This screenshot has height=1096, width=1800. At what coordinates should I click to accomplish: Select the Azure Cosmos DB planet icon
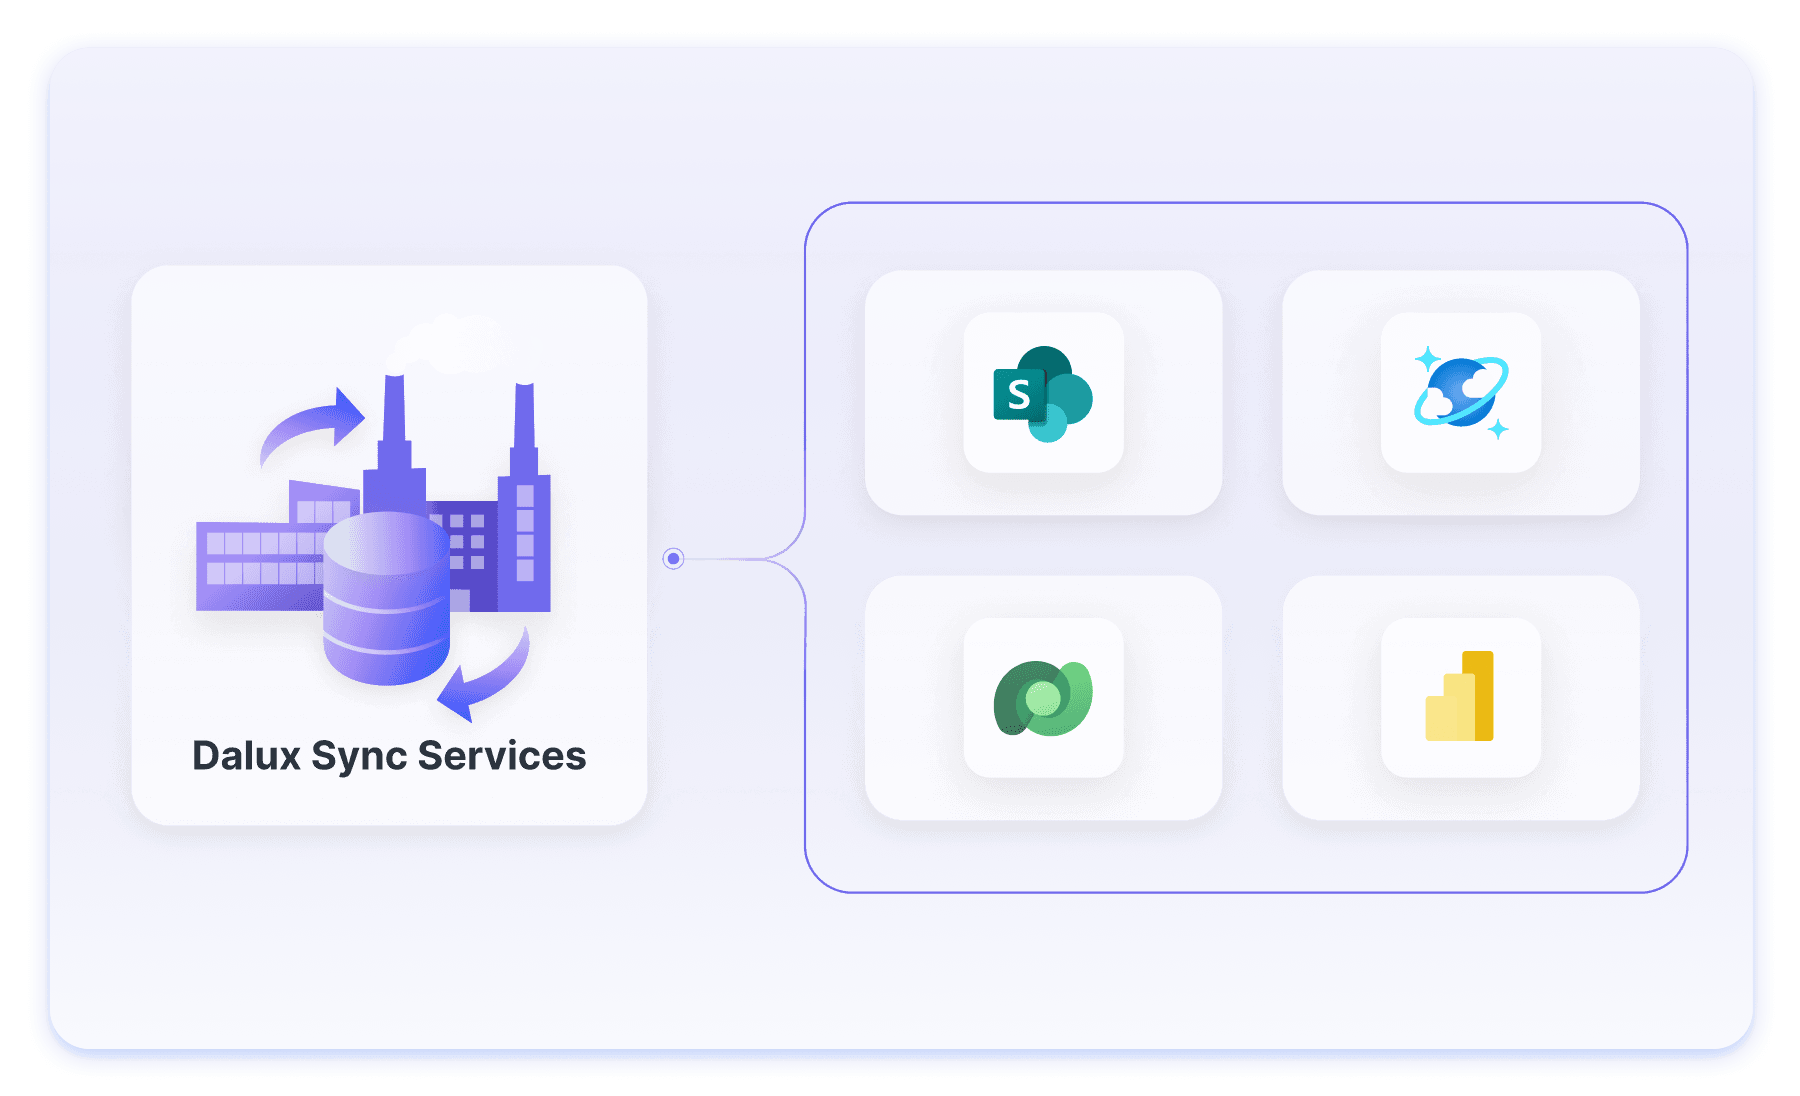pyautogui.click(x=1461, y=392)
